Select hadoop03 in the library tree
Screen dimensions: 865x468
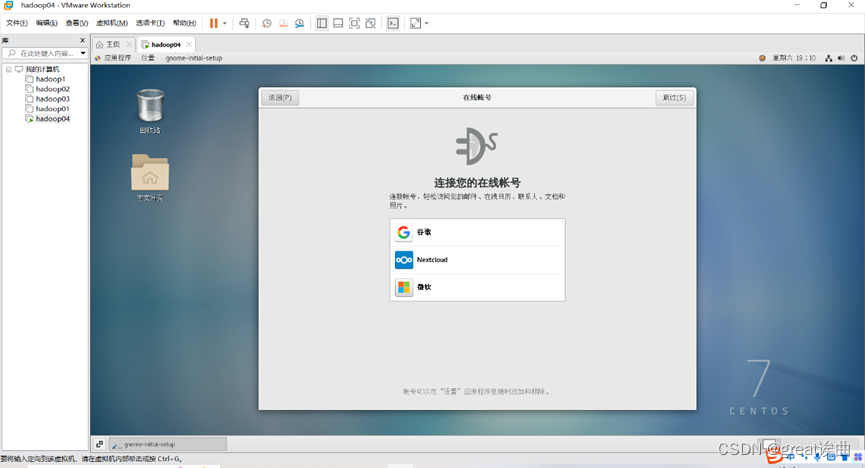click(52, 99)
